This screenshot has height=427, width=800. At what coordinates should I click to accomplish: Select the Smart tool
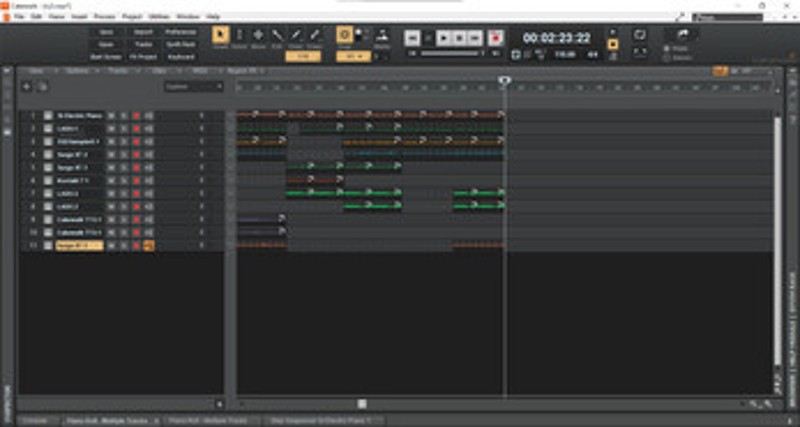click(220, 35)
